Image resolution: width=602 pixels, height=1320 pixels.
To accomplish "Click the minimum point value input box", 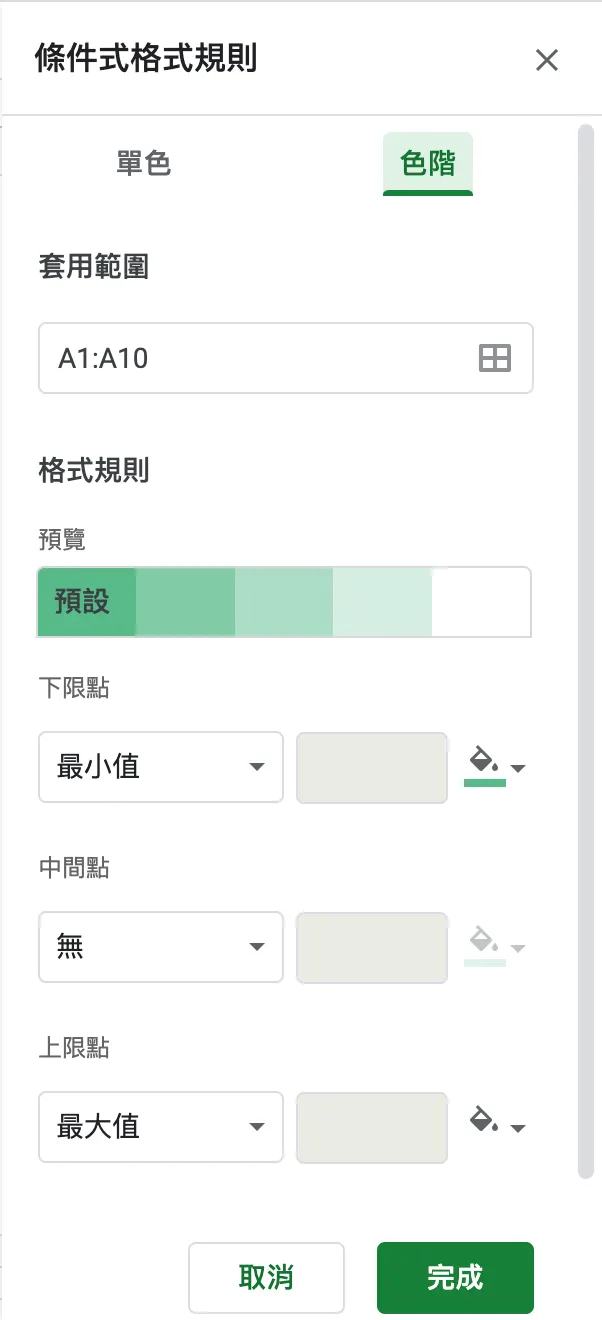I will [371, 767].
